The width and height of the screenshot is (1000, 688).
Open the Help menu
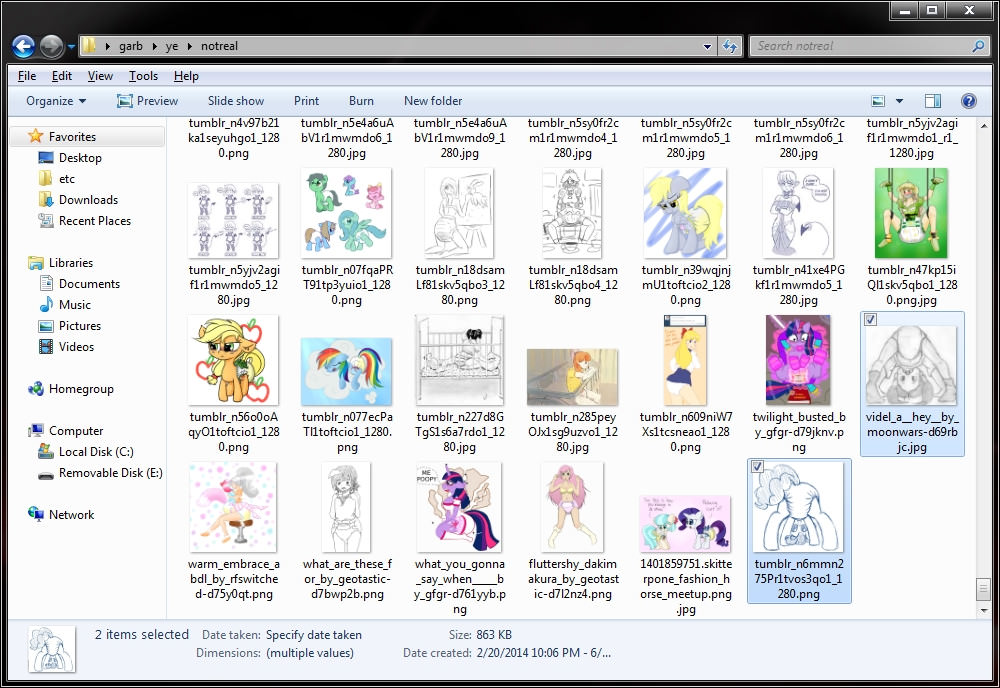point(186,76)
